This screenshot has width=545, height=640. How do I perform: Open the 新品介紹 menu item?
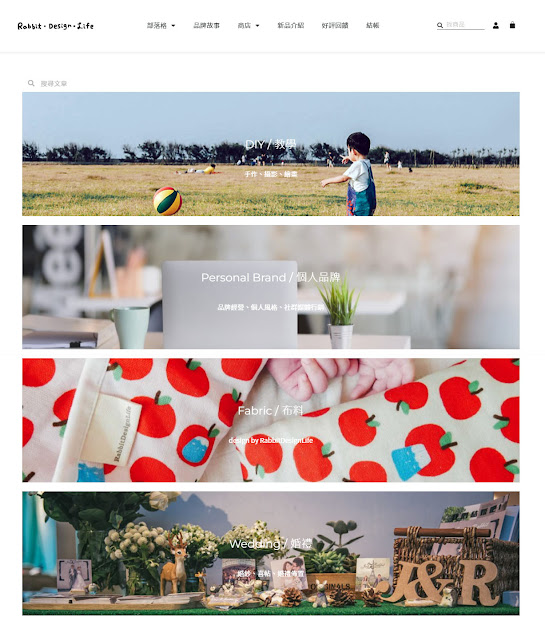[291, 25]
